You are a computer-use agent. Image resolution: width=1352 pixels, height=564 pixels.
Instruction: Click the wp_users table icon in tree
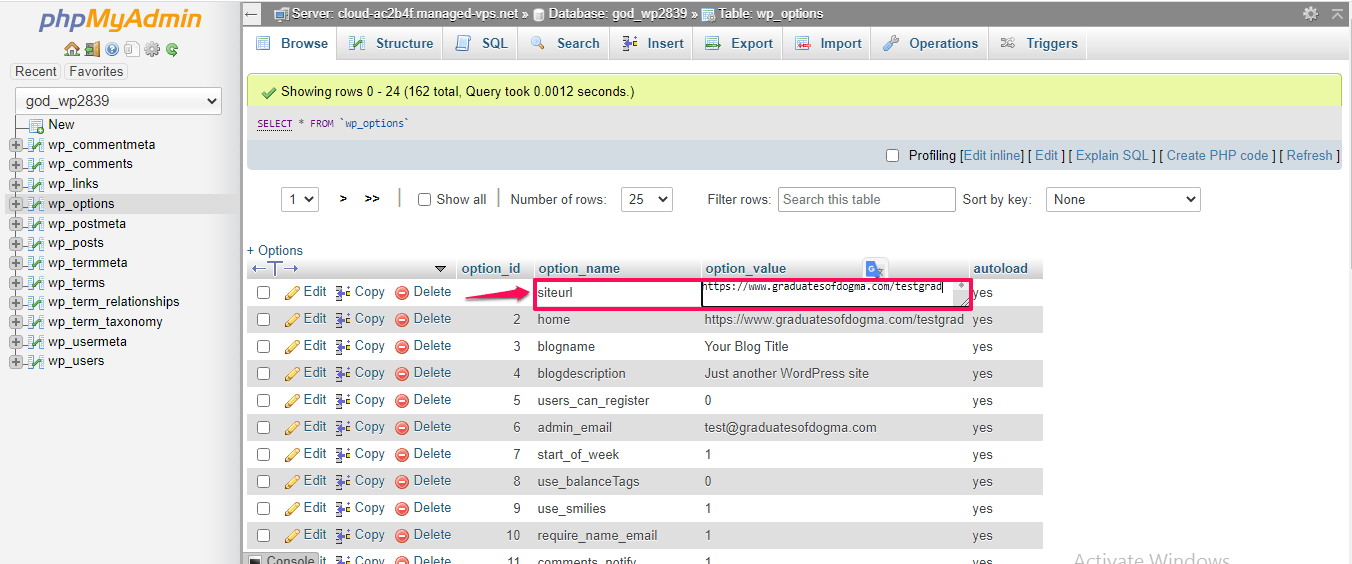coord(36,361)
